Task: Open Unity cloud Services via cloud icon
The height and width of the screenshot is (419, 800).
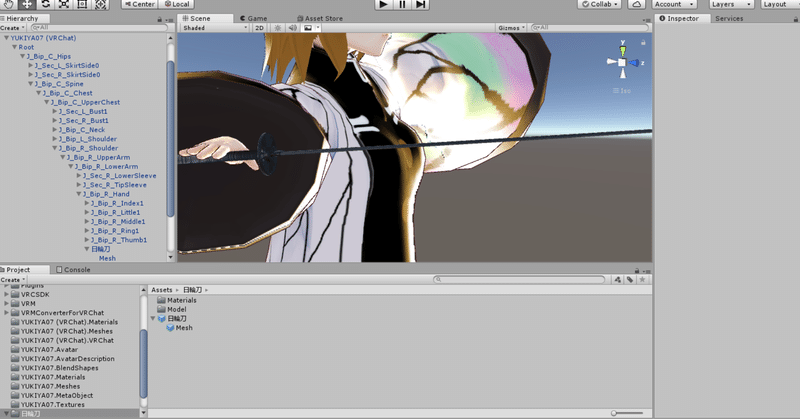Action: tap(637, 4)
